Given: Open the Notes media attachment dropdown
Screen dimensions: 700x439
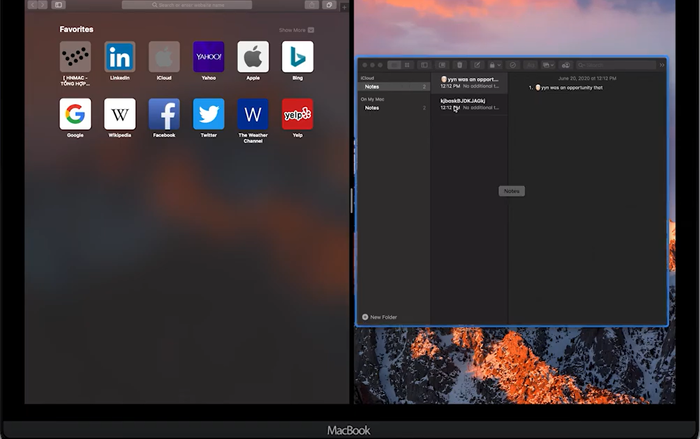Looking at the screenshot, I should pos(548,65).
